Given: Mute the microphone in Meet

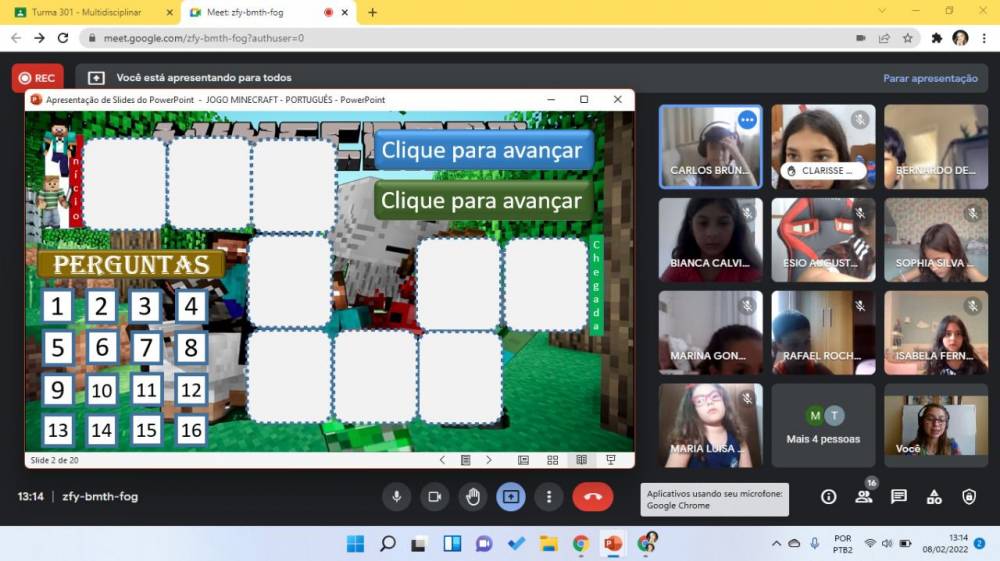Looking at the screenshot, I should 397,496.
